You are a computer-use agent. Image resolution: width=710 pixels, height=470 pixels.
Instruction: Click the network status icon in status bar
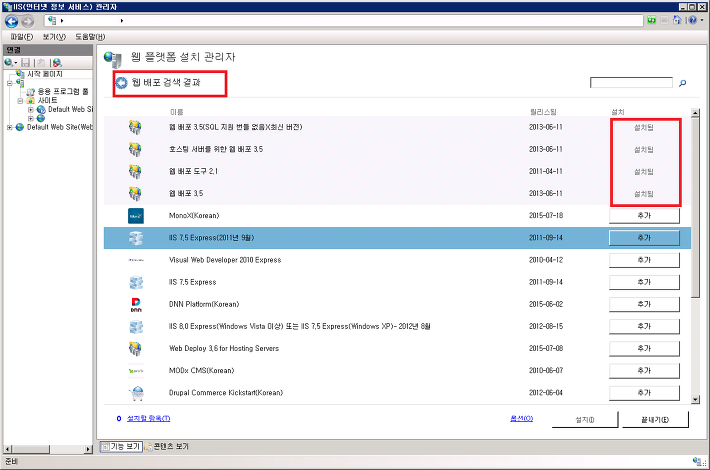pyautogui.click(x=699, y=462)
